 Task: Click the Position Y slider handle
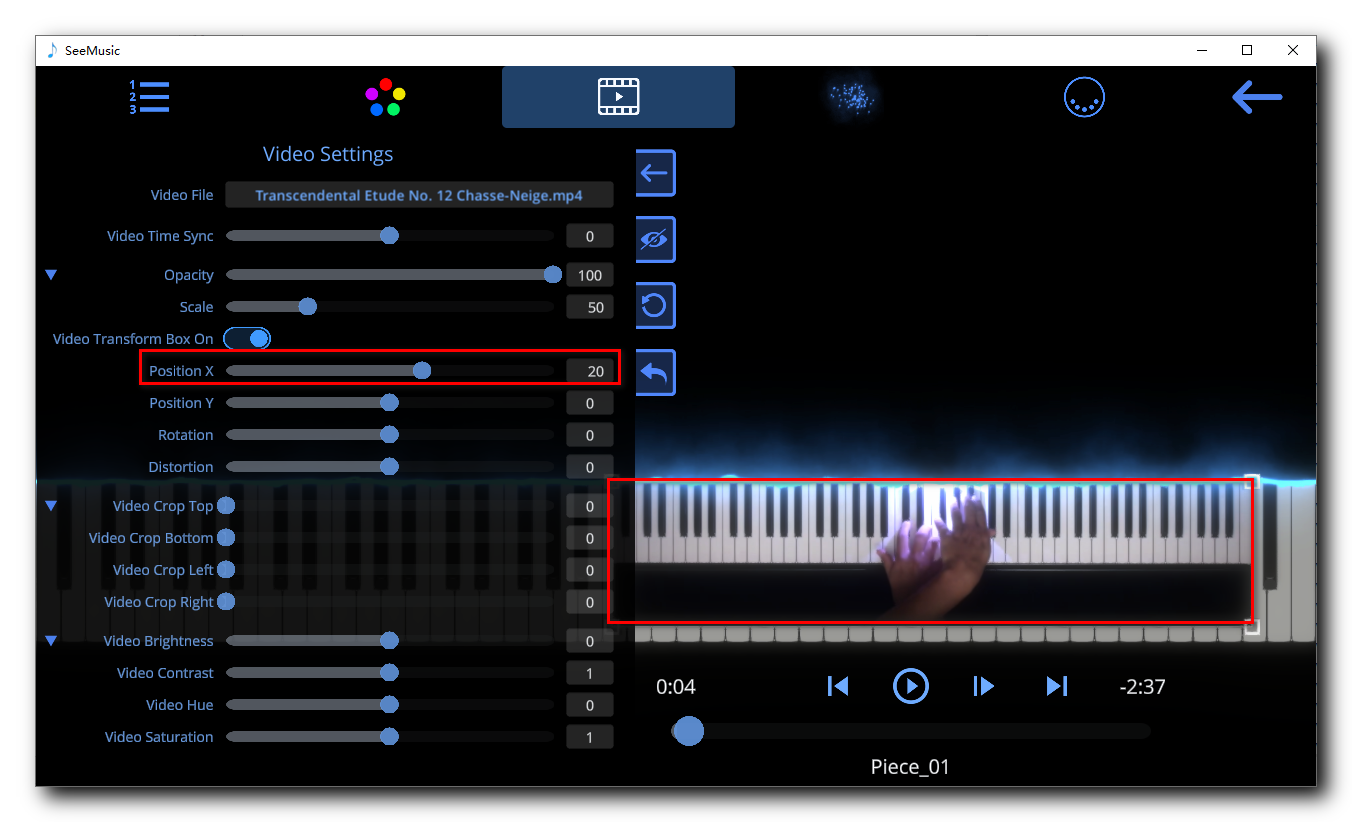coord(390,403)
